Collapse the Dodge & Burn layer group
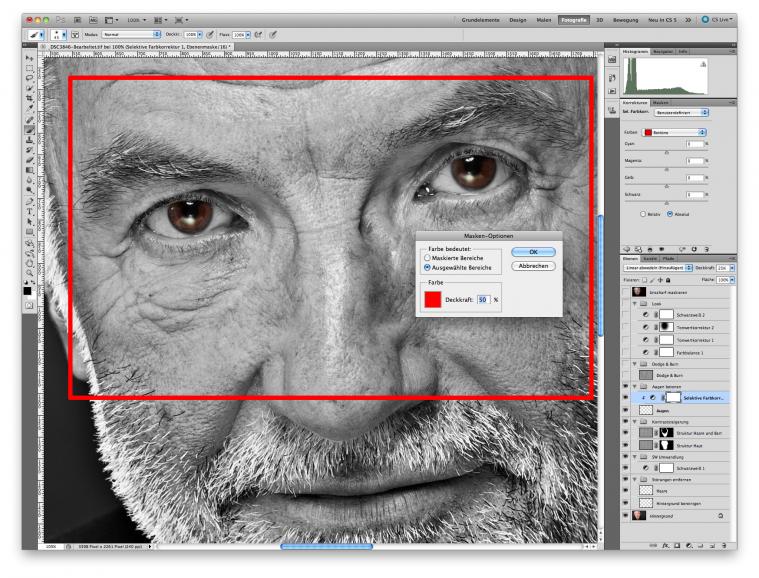This screenshot has width=759, height=578. pos(635,364)
